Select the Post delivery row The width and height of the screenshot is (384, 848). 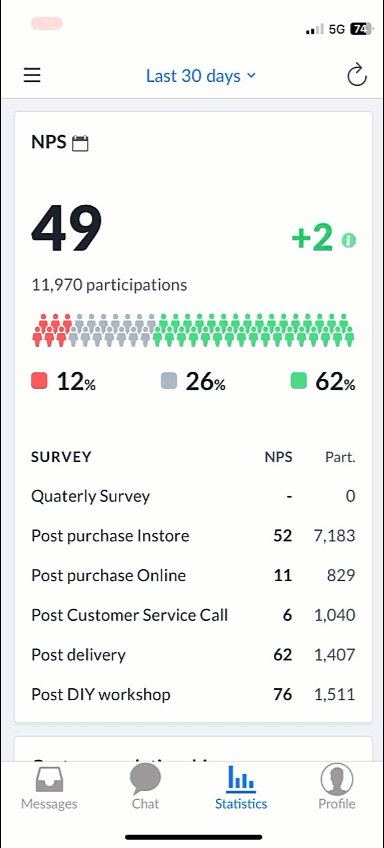click(193, 654)
